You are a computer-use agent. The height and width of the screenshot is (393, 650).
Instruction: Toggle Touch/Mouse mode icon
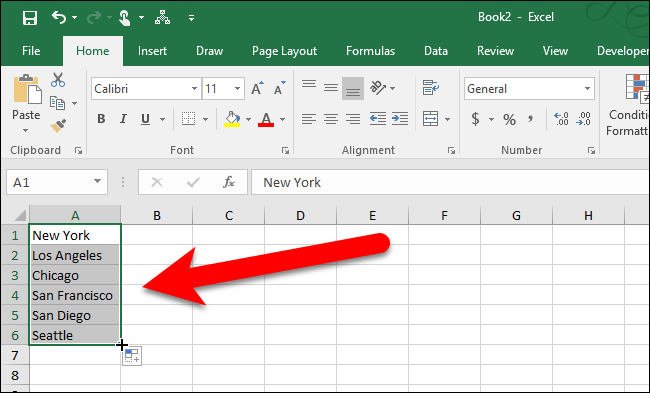pyautogui.click(x=124, y=18)
